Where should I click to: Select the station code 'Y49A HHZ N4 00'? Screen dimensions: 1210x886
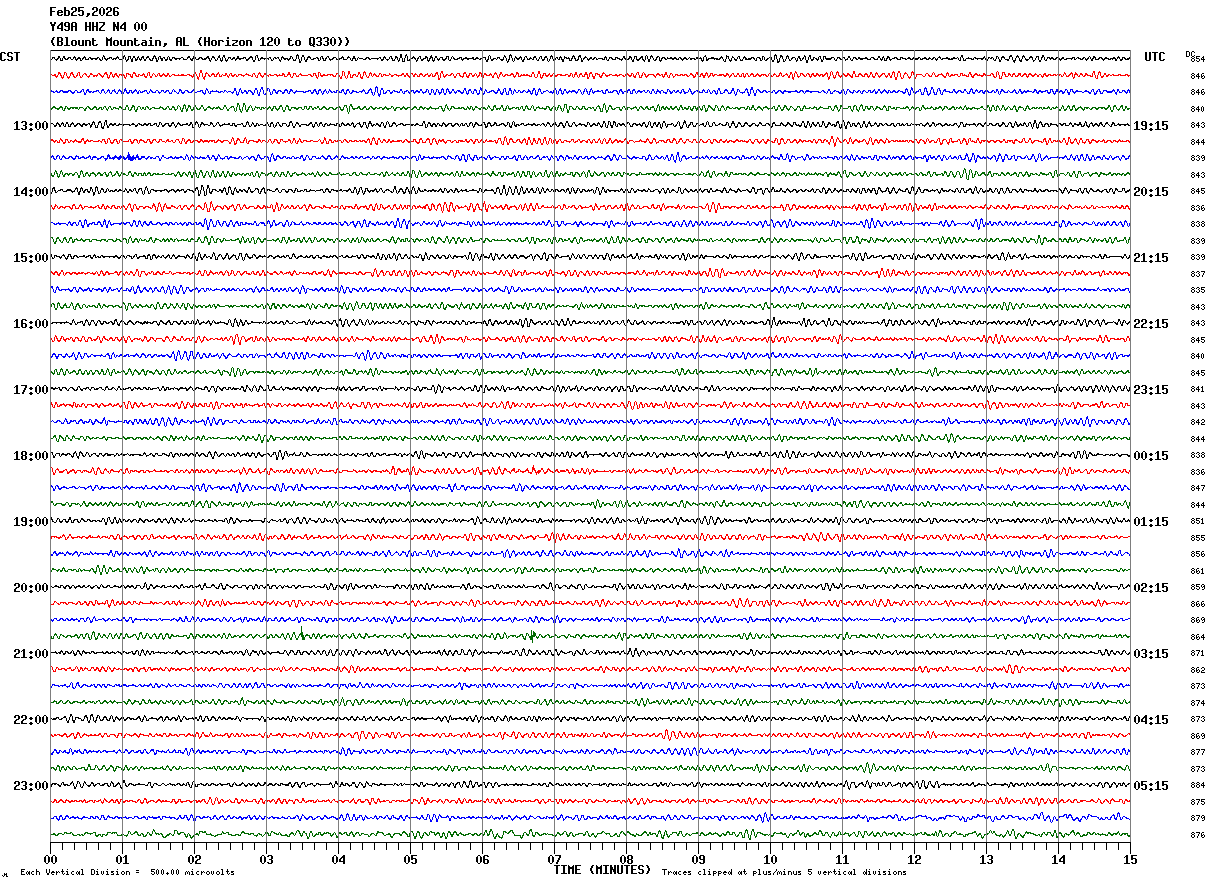pos(98,27)
